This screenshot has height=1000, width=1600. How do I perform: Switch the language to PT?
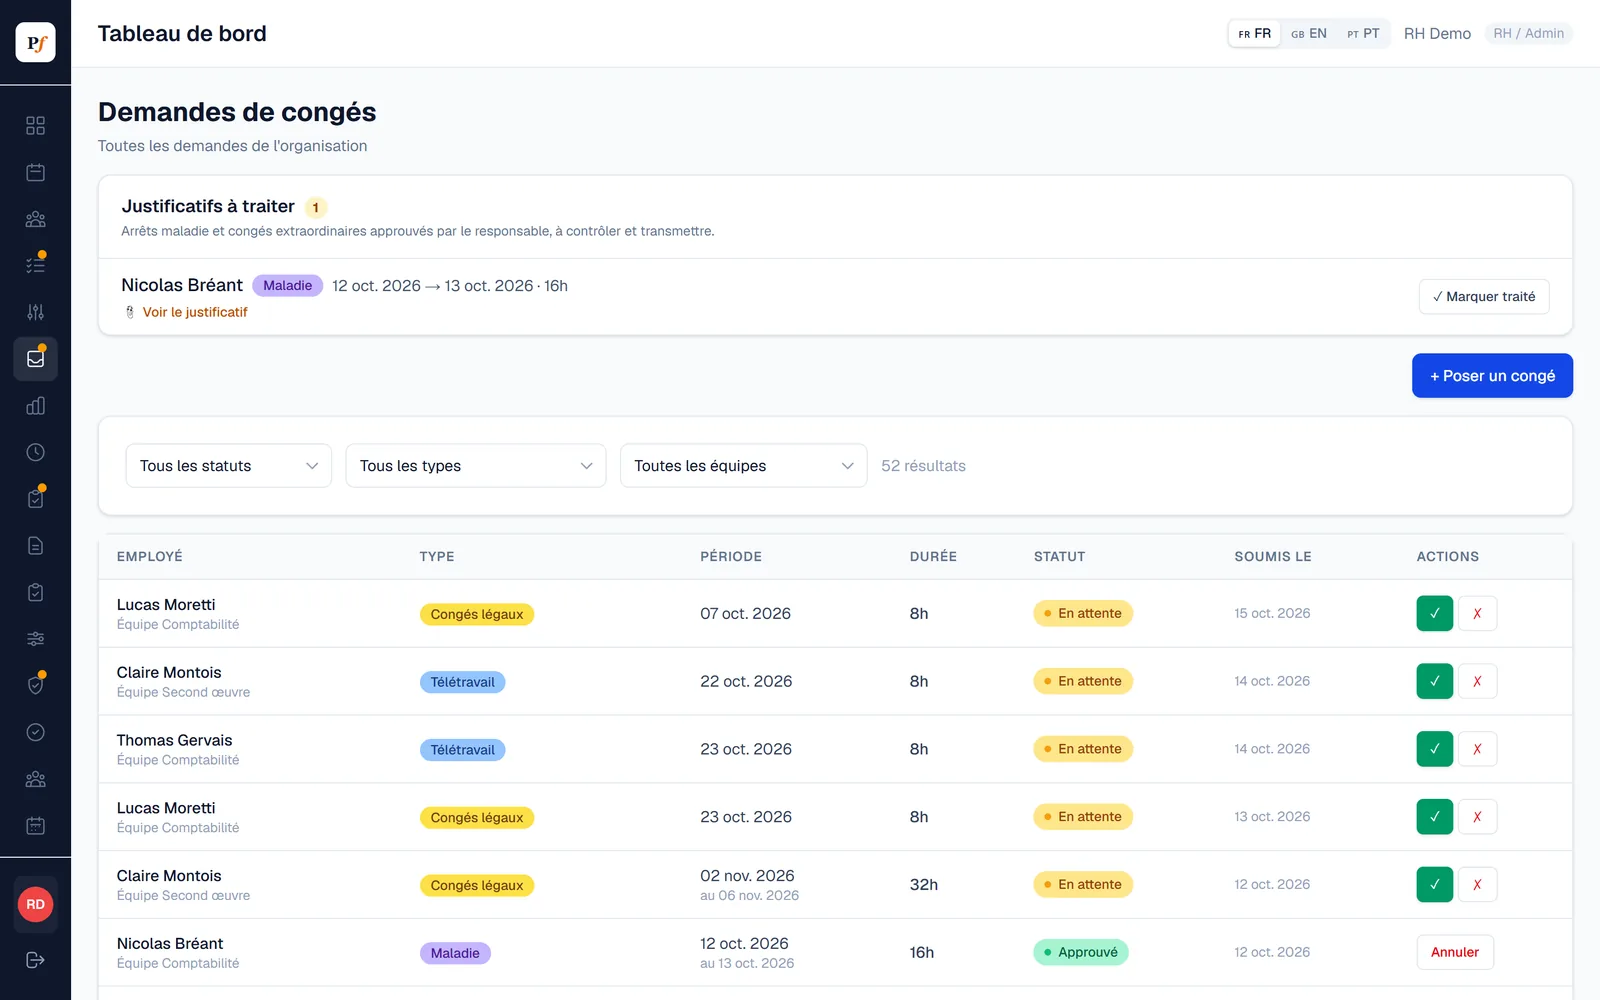(1363, 34)
